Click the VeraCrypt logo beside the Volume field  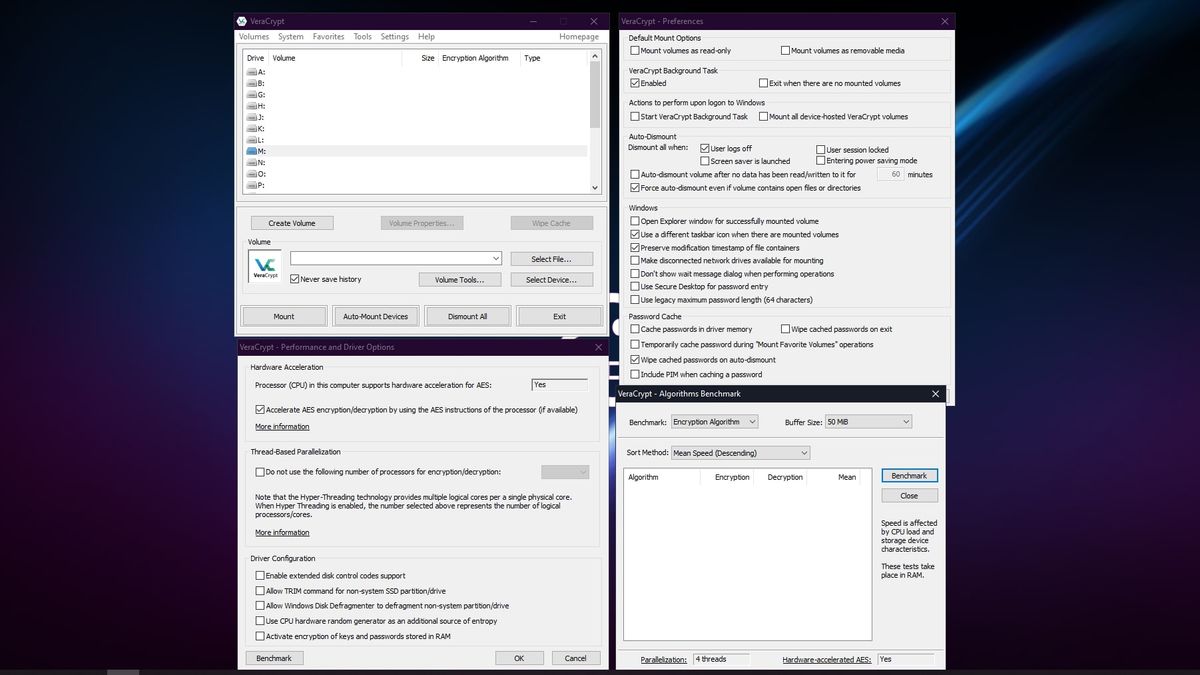tap(263, 266)
